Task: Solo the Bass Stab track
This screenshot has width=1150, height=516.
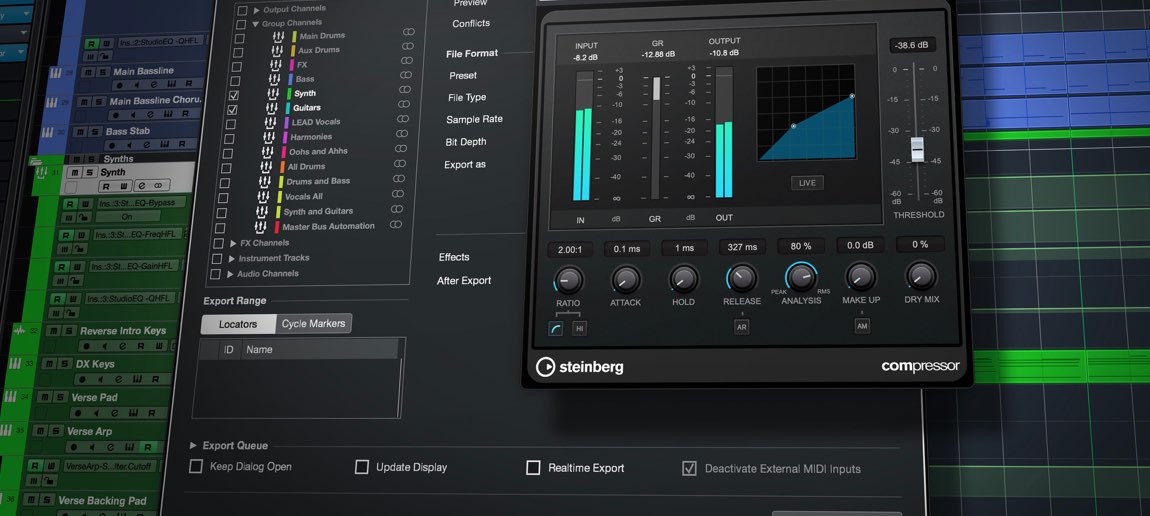Action: tap(96, 132)
